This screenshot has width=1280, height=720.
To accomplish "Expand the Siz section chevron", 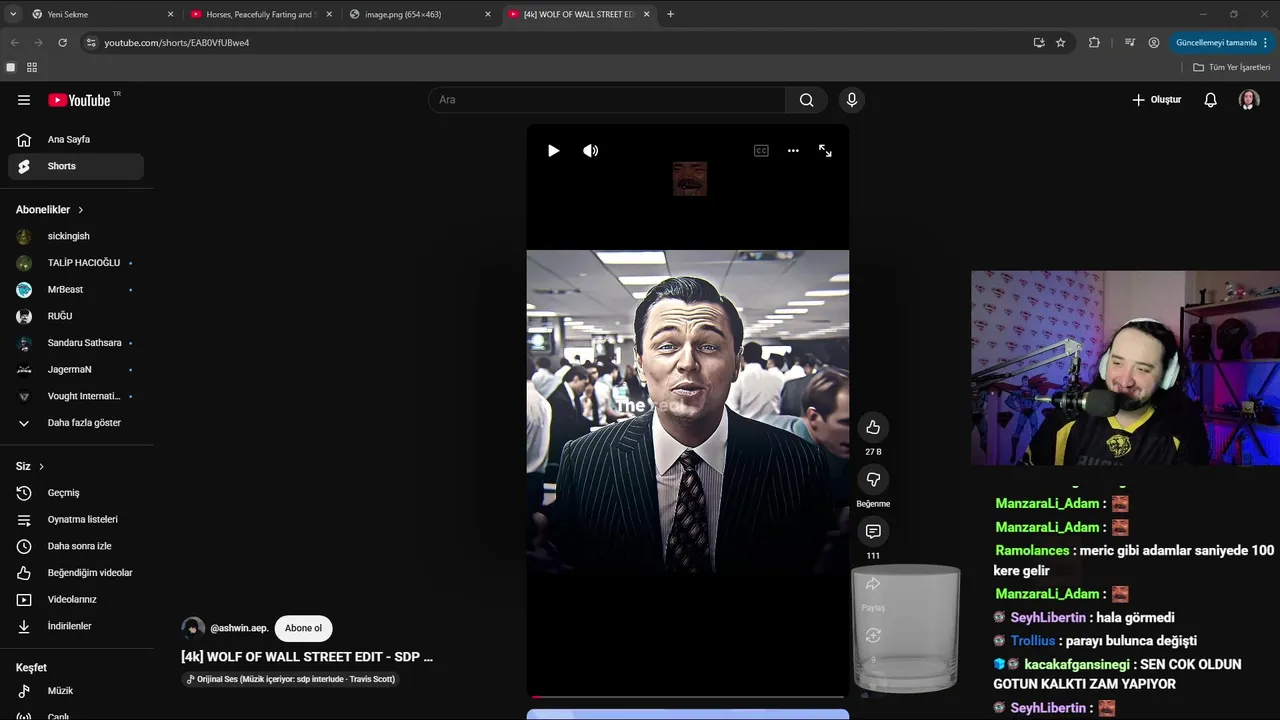I will click(41, 467).
